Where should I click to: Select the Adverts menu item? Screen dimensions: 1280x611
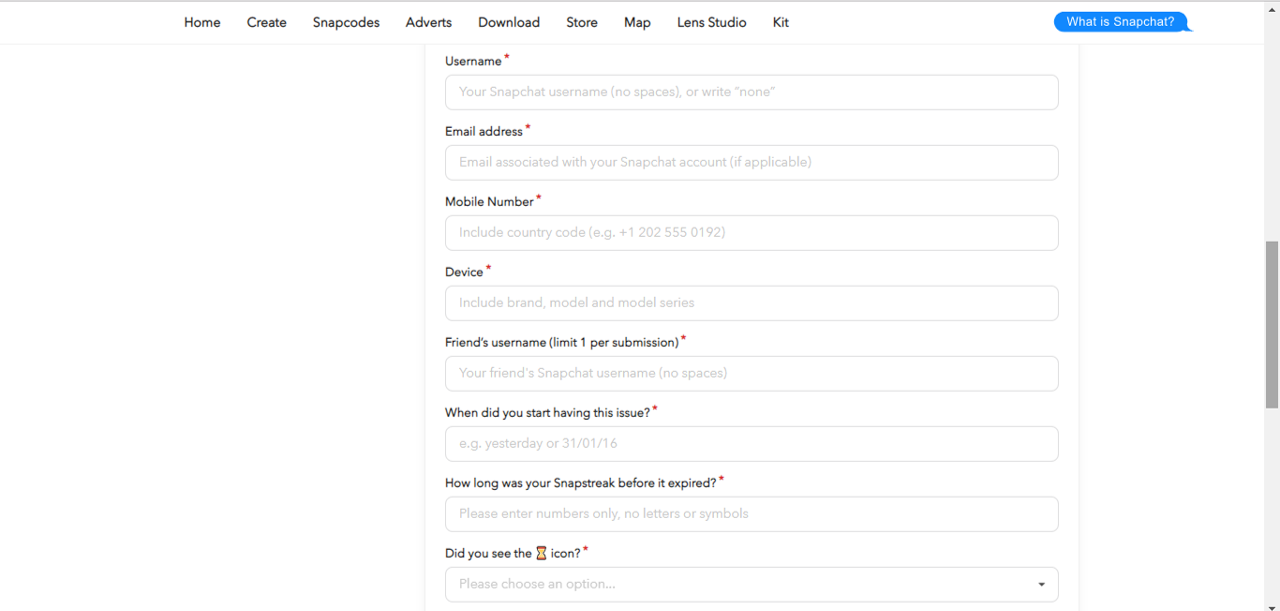[x=429, y=22]
